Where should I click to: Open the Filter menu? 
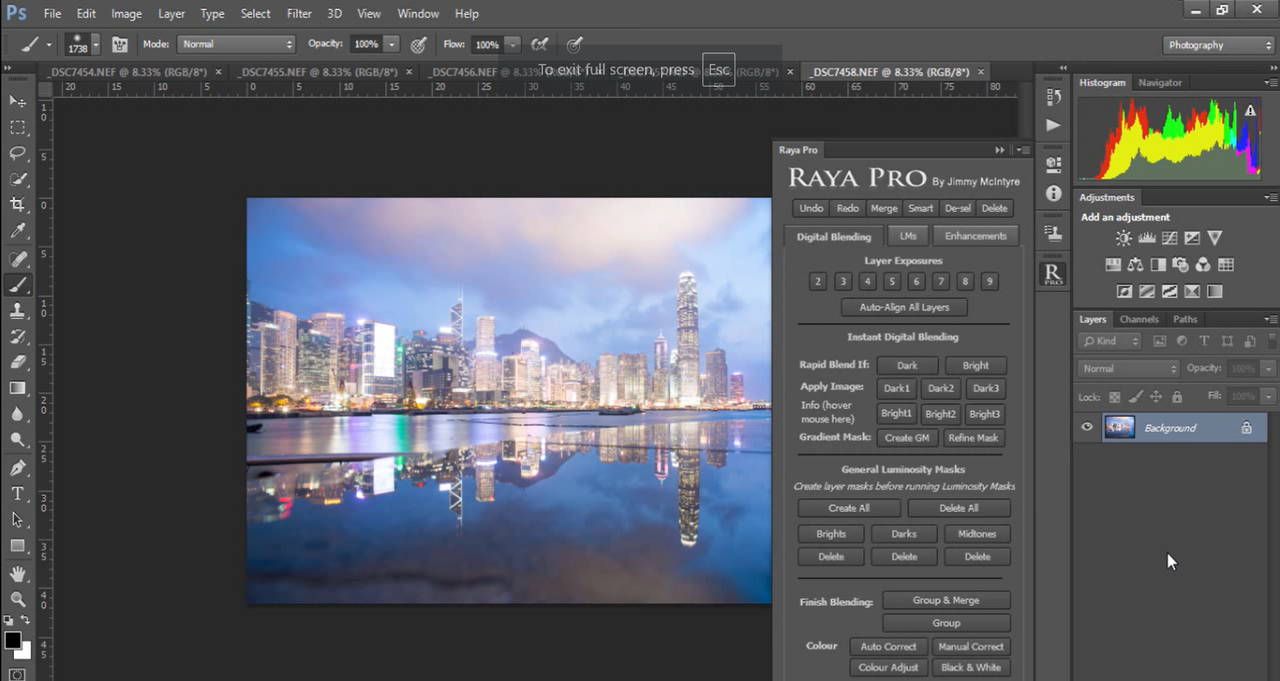(299, 14)
